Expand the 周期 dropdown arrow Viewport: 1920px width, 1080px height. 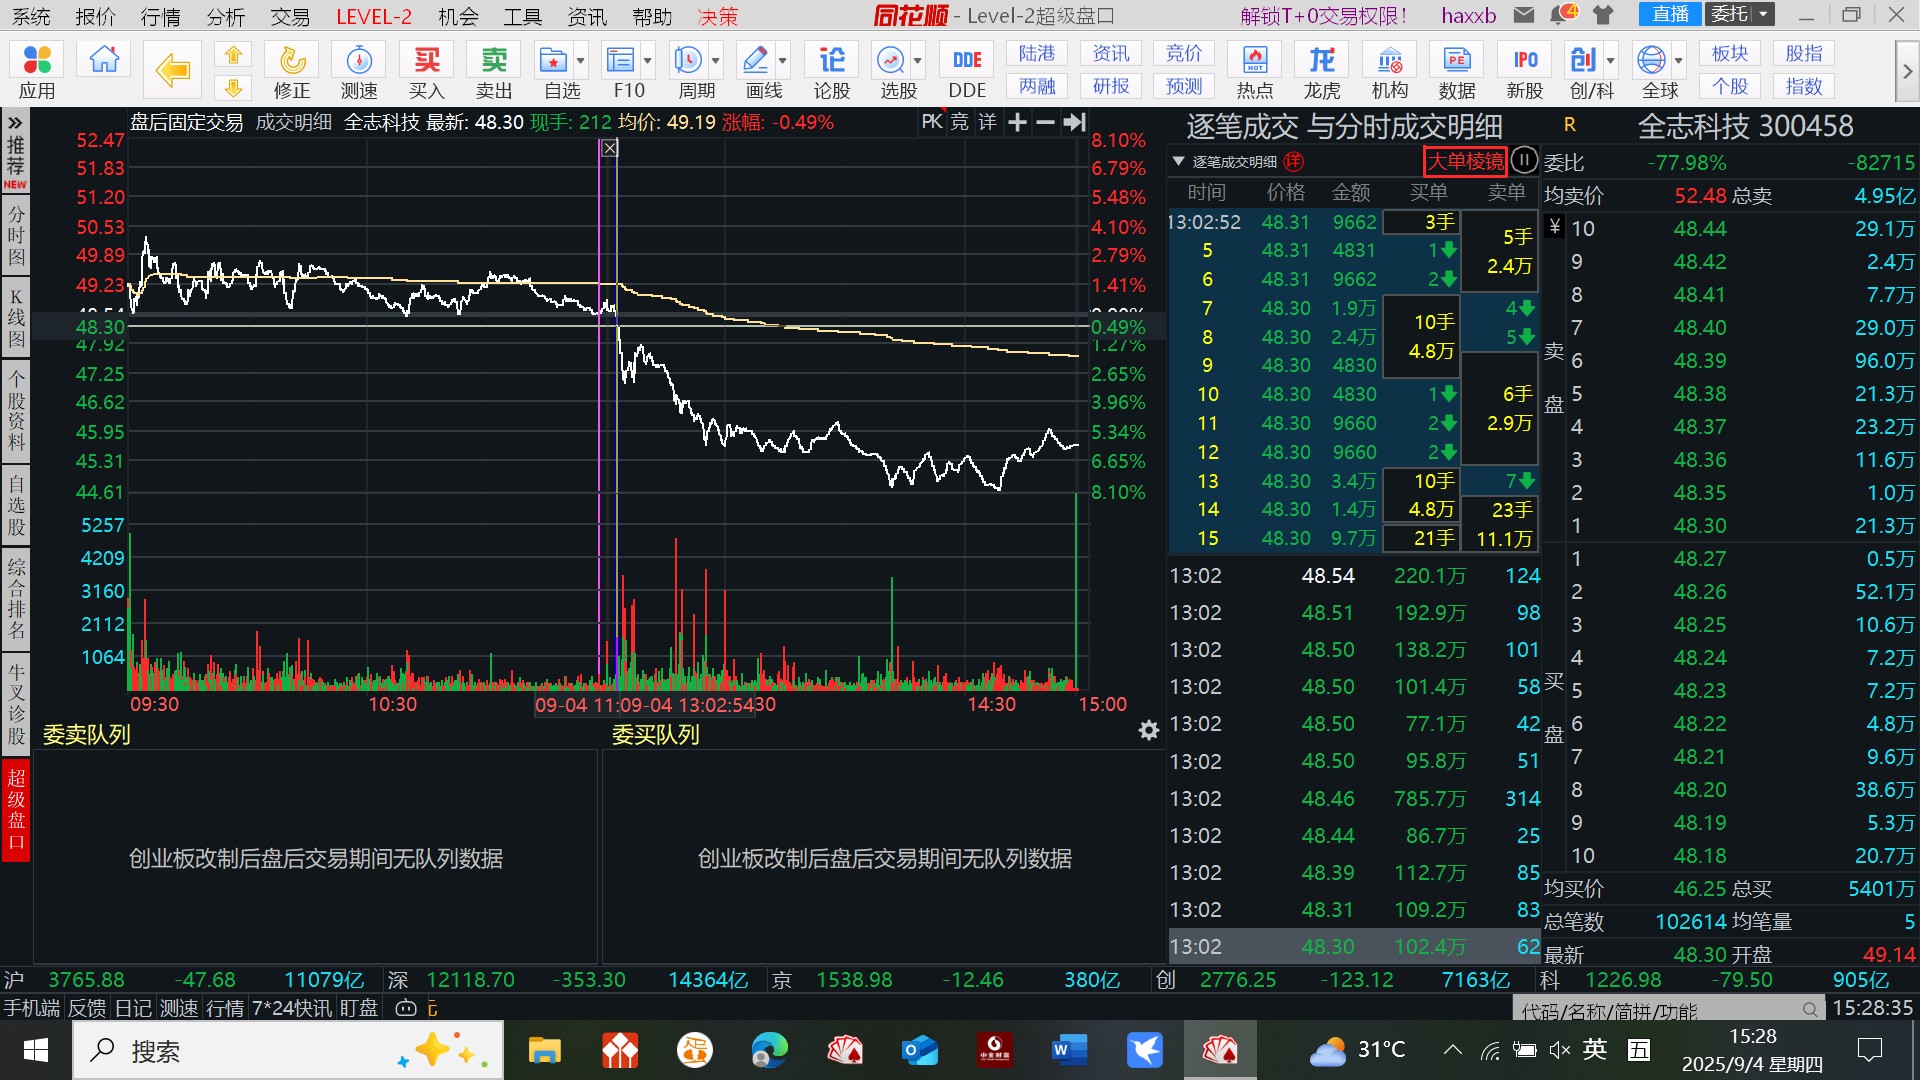pyautogui.click(x=715, y=61)
